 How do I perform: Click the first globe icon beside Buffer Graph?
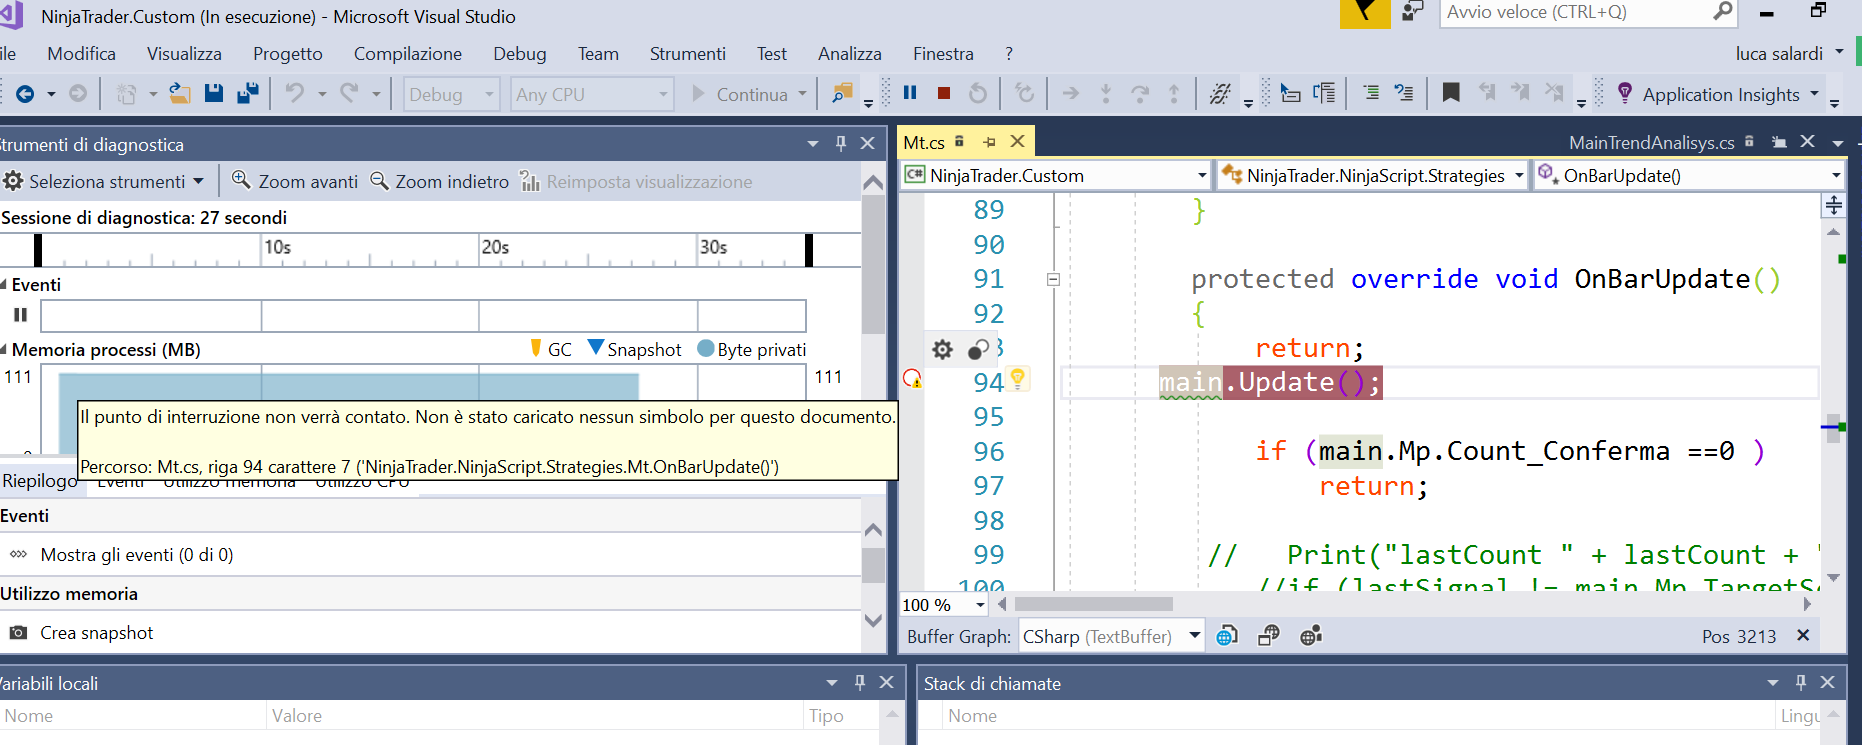[x=1227, y=636]
